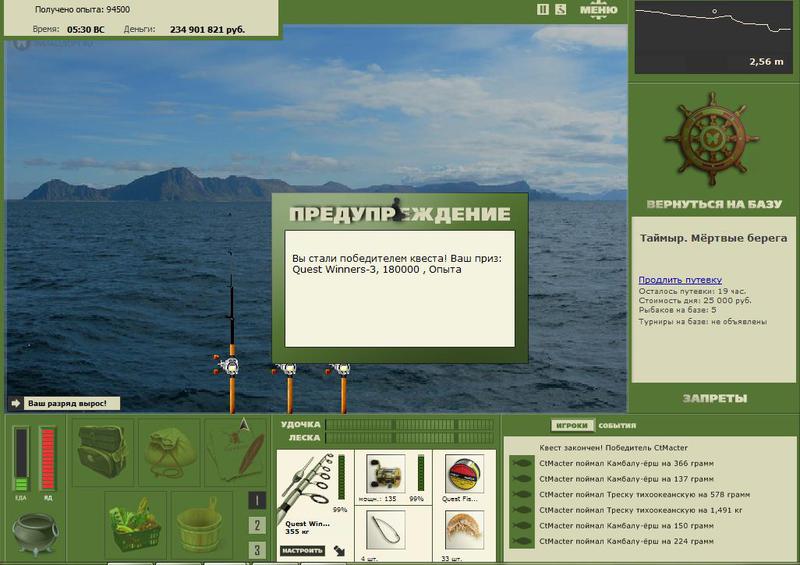Toggle the sound icon next to pause
This screenshot has width=800, height=565.
click(560, 9)
